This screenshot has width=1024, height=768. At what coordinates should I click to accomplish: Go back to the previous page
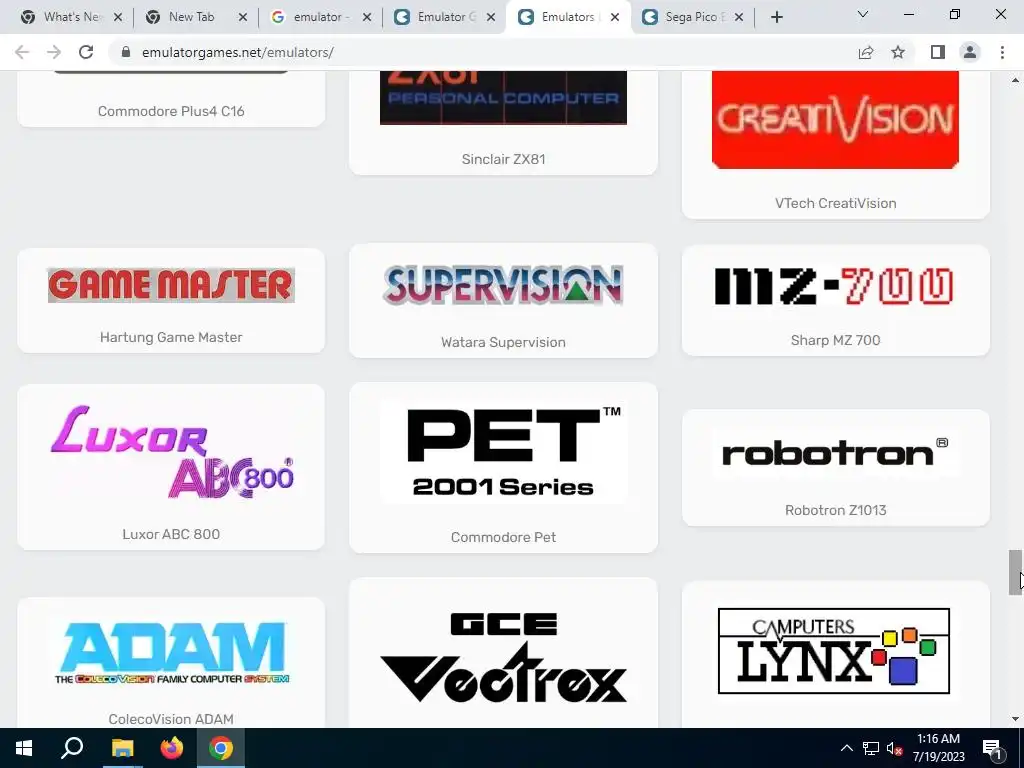click(22, 52)
